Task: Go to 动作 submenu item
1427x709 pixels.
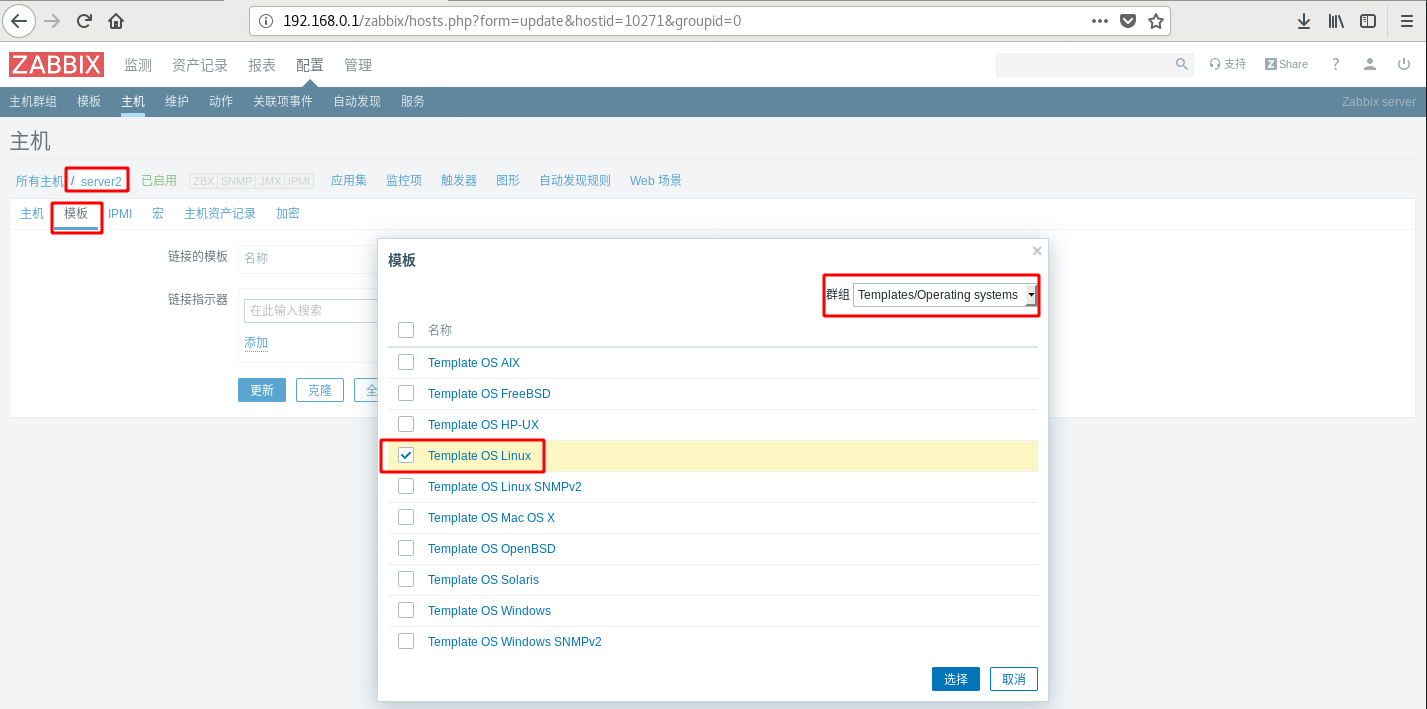Action: pos(221,102)
